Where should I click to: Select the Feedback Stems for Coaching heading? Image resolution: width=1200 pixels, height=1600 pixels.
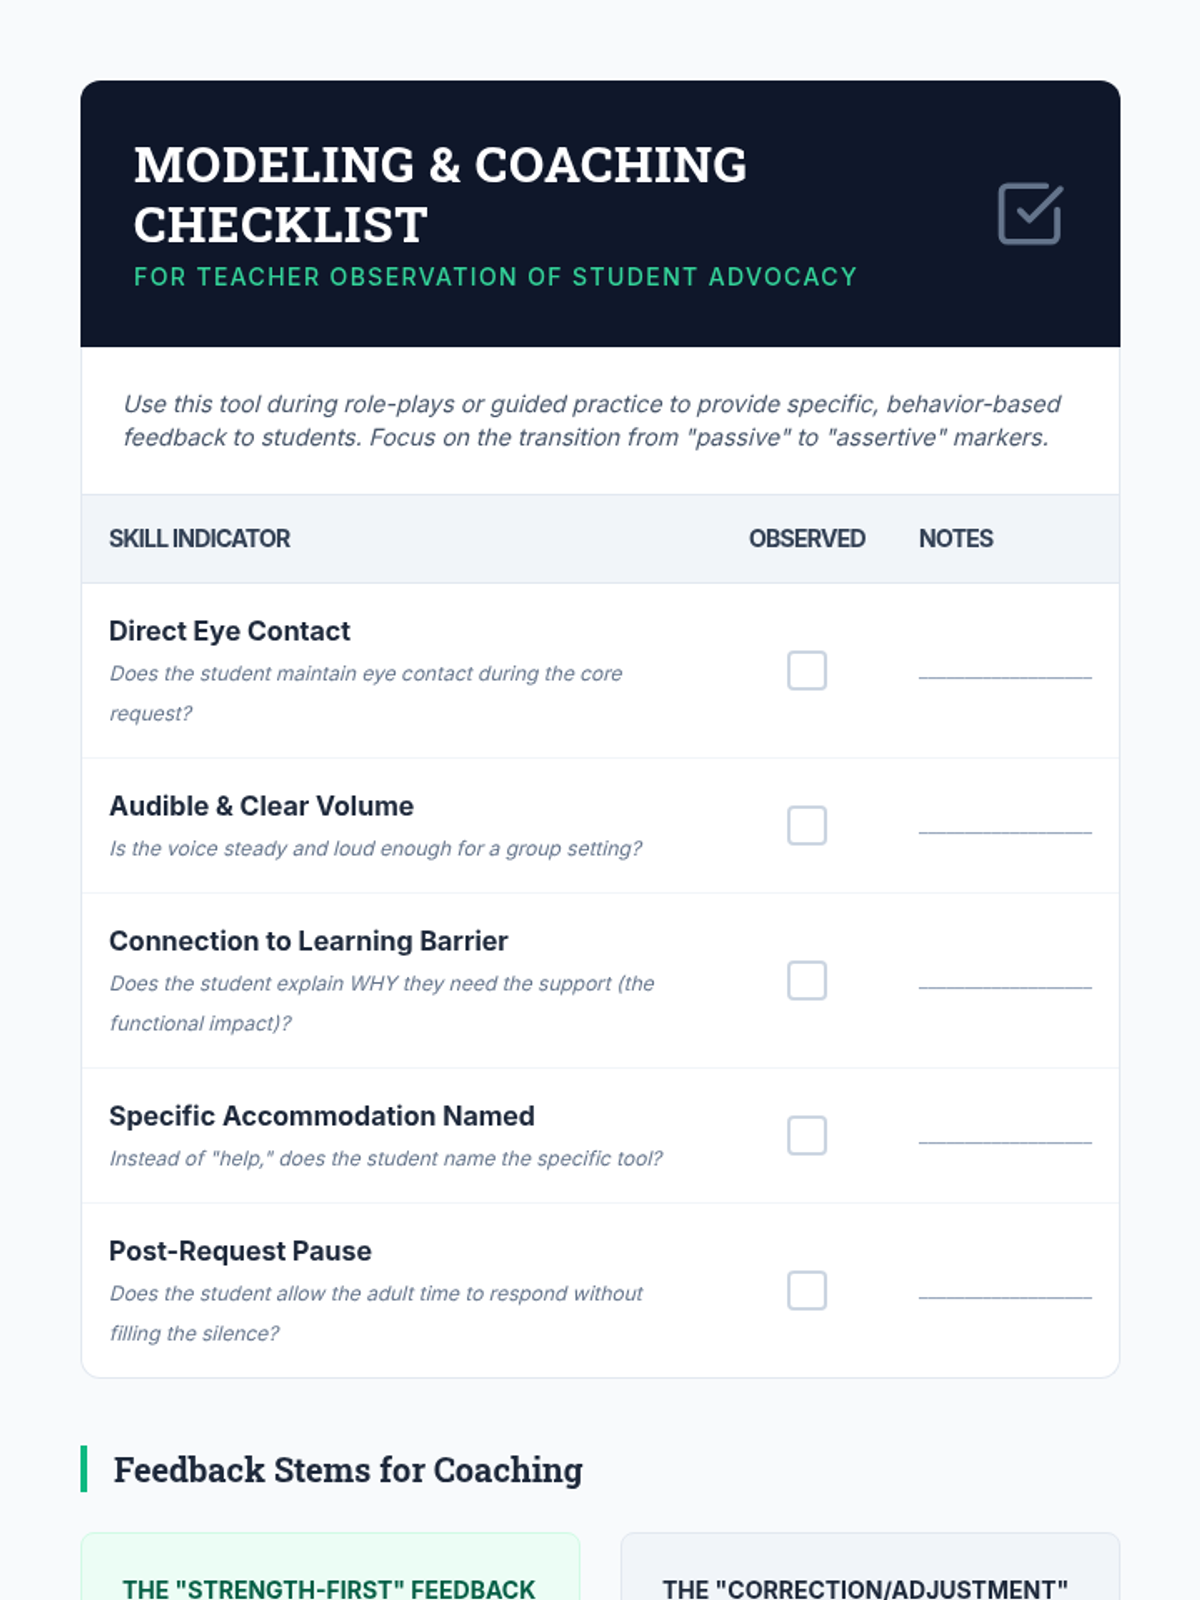(x=347, y=1470)
